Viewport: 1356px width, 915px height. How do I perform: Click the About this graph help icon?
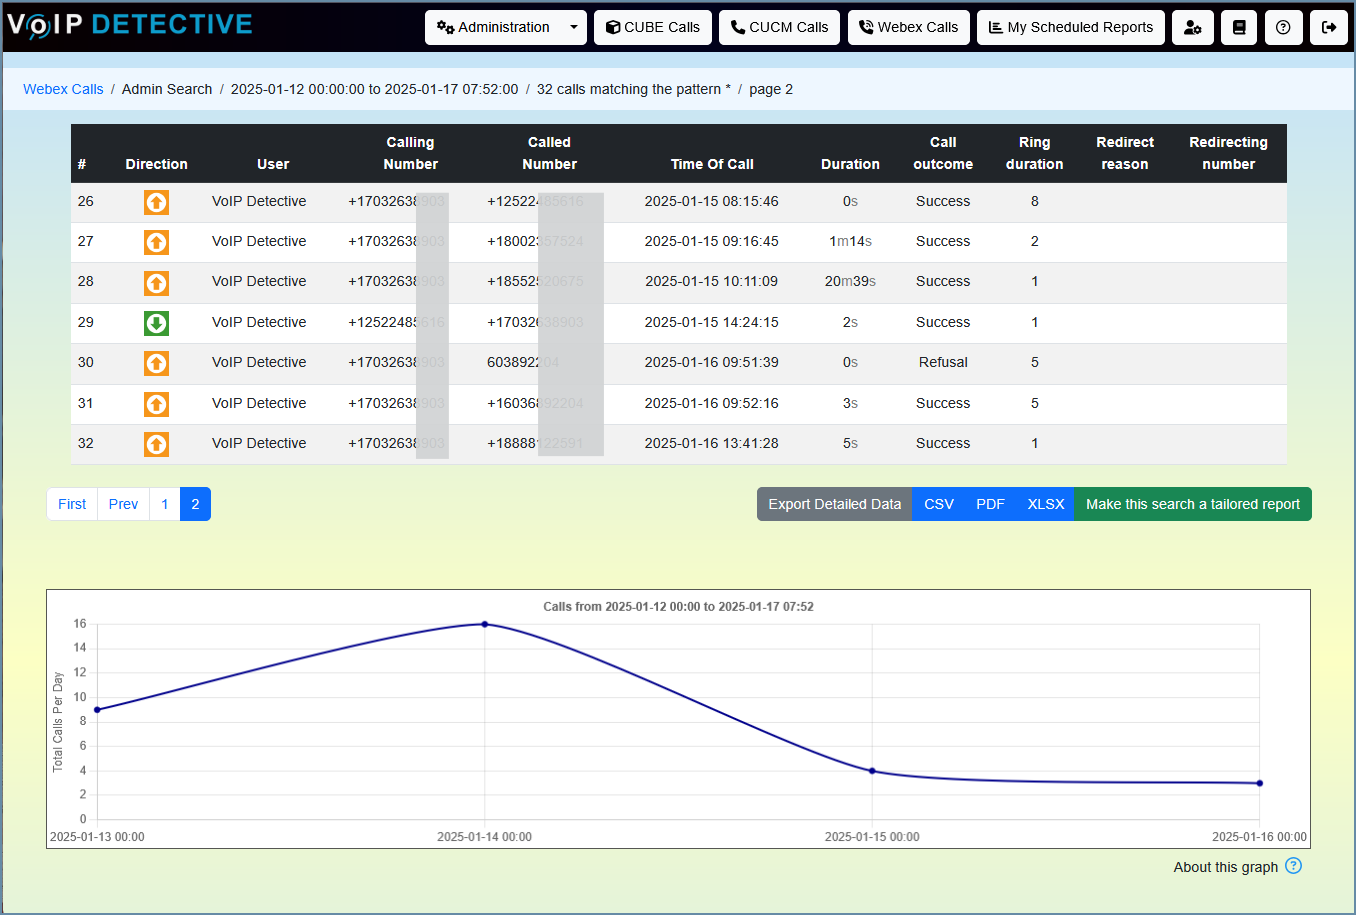click(x=1293, y=866)
